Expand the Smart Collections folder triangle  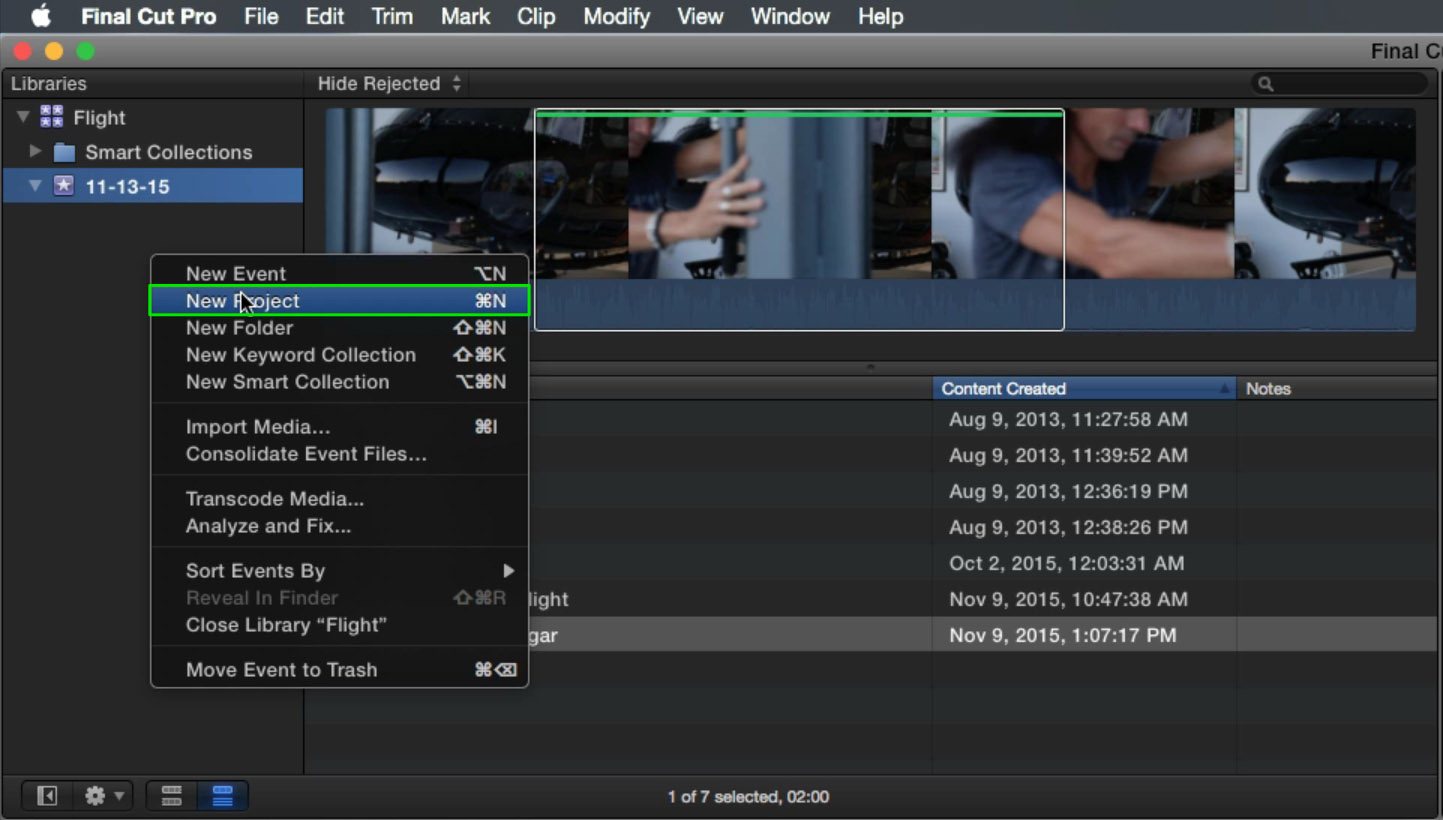pos(35,152)
